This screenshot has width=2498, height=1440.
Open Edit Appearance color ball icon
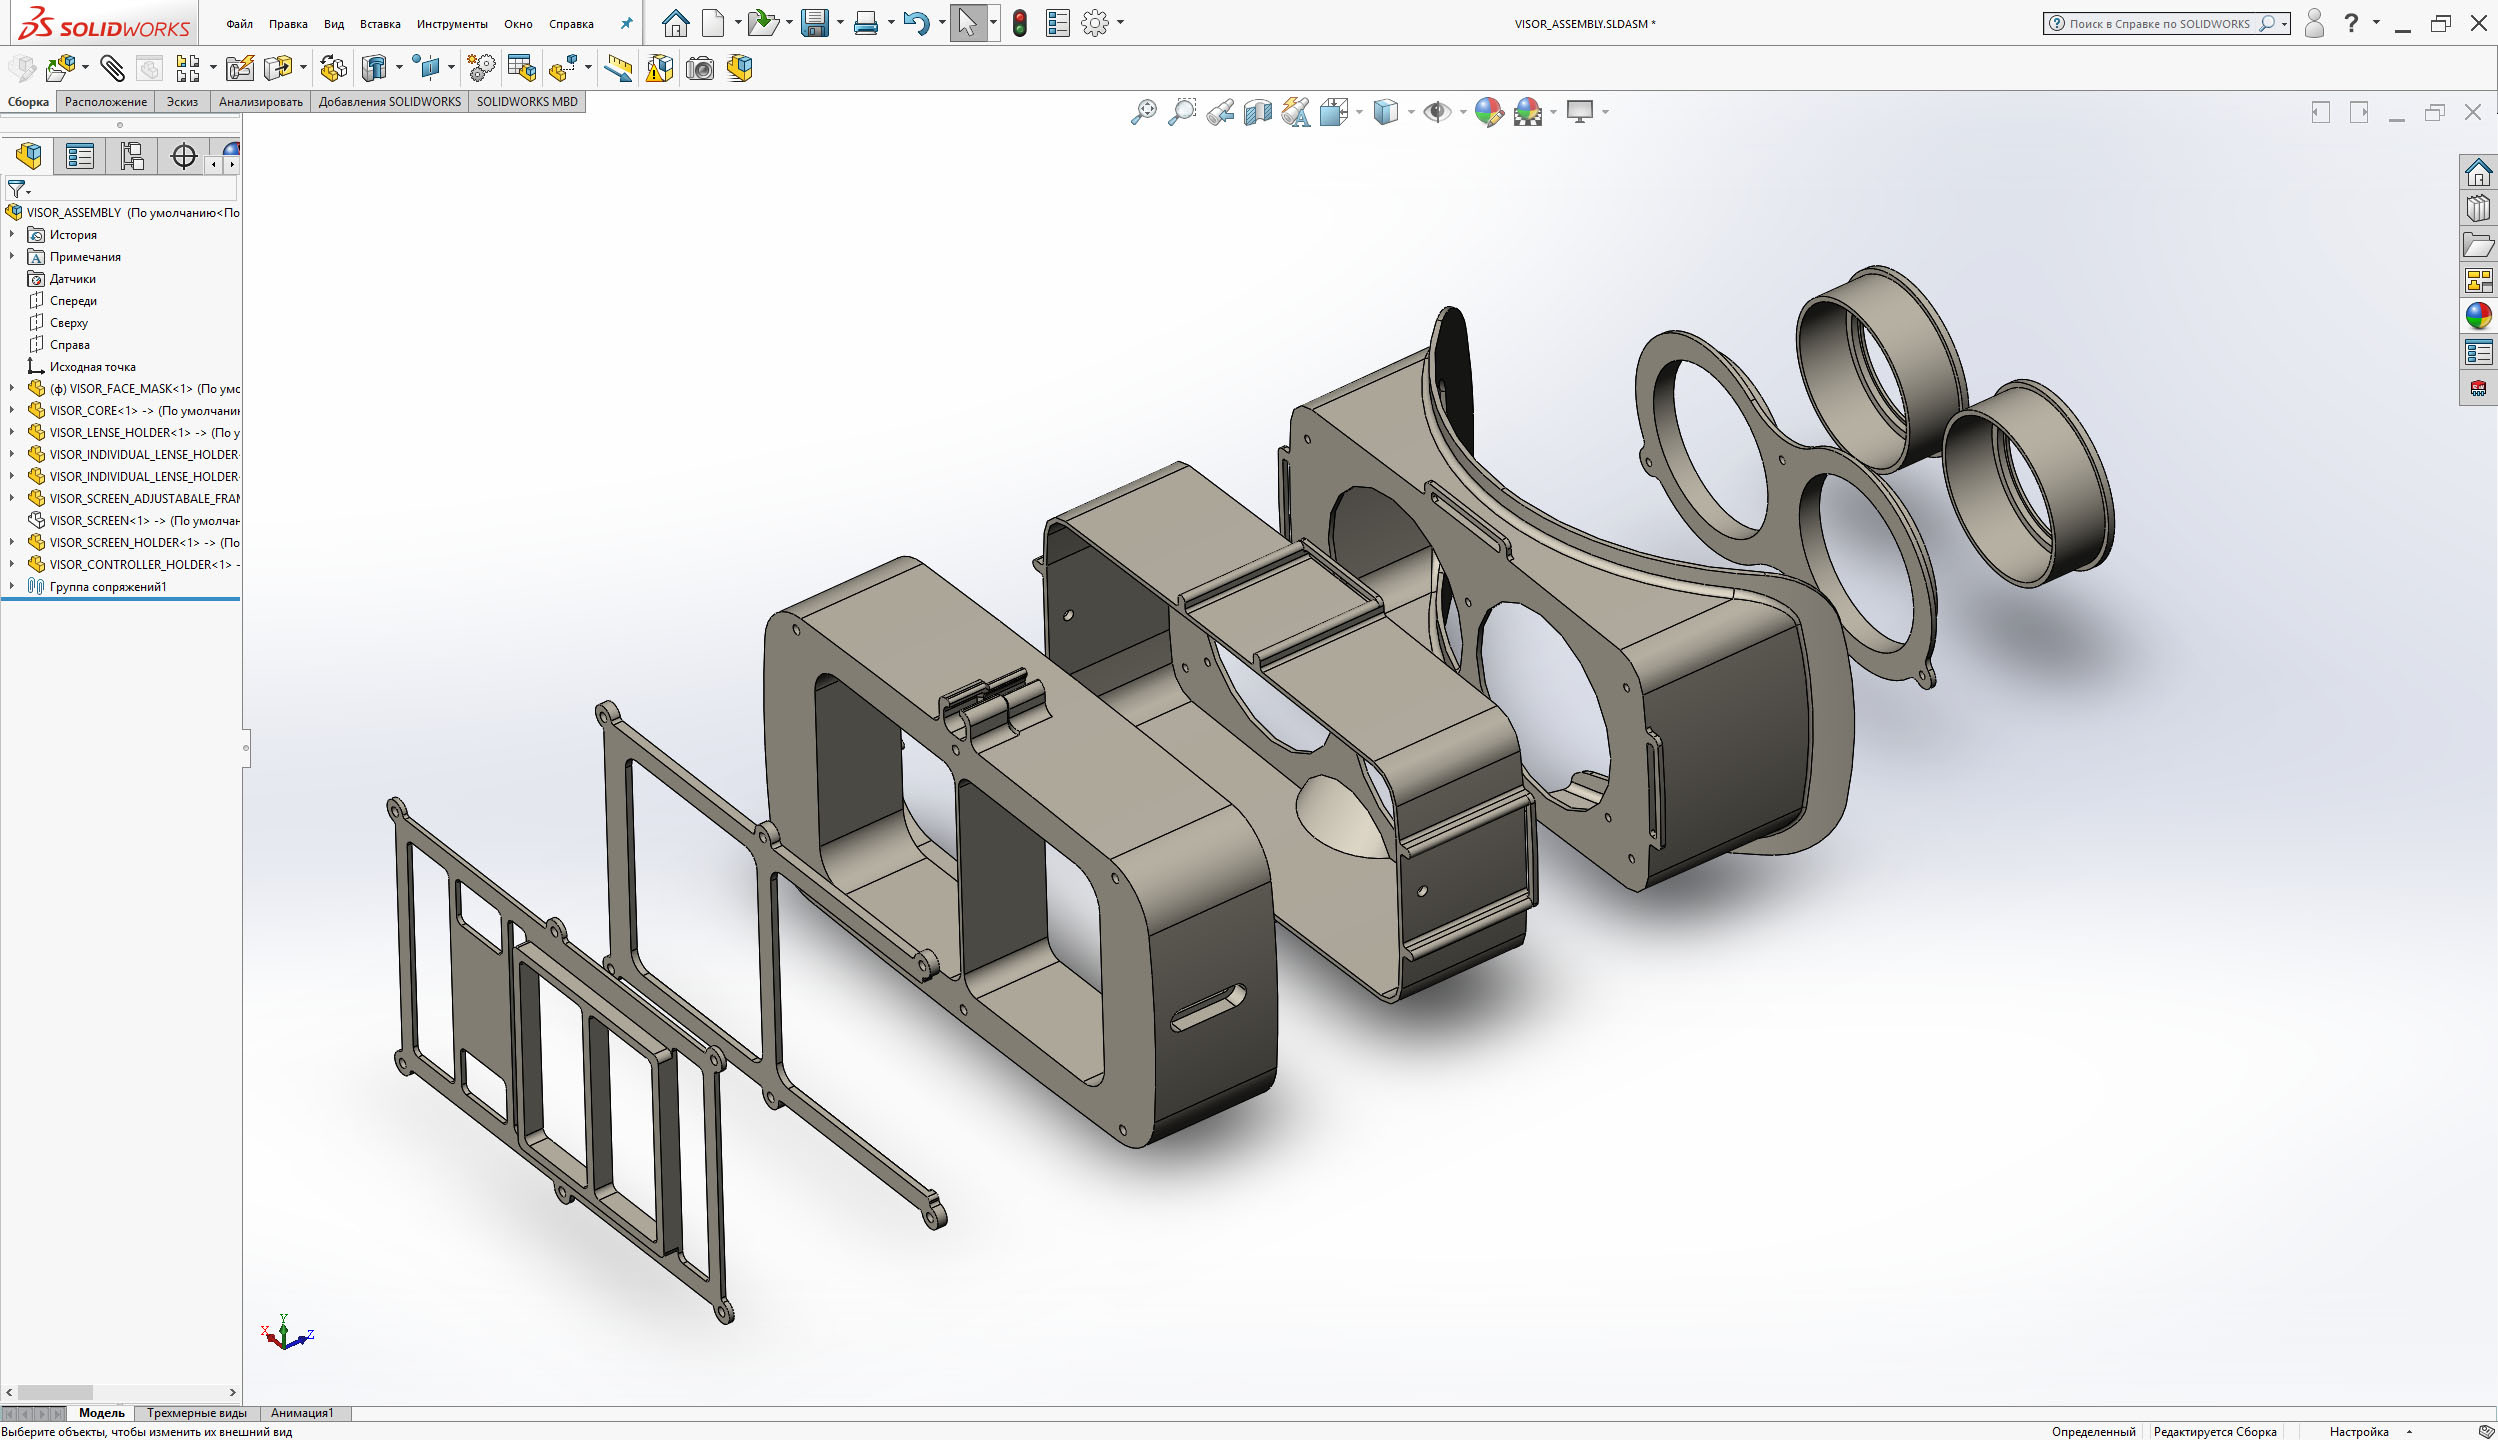[1488, 112]
